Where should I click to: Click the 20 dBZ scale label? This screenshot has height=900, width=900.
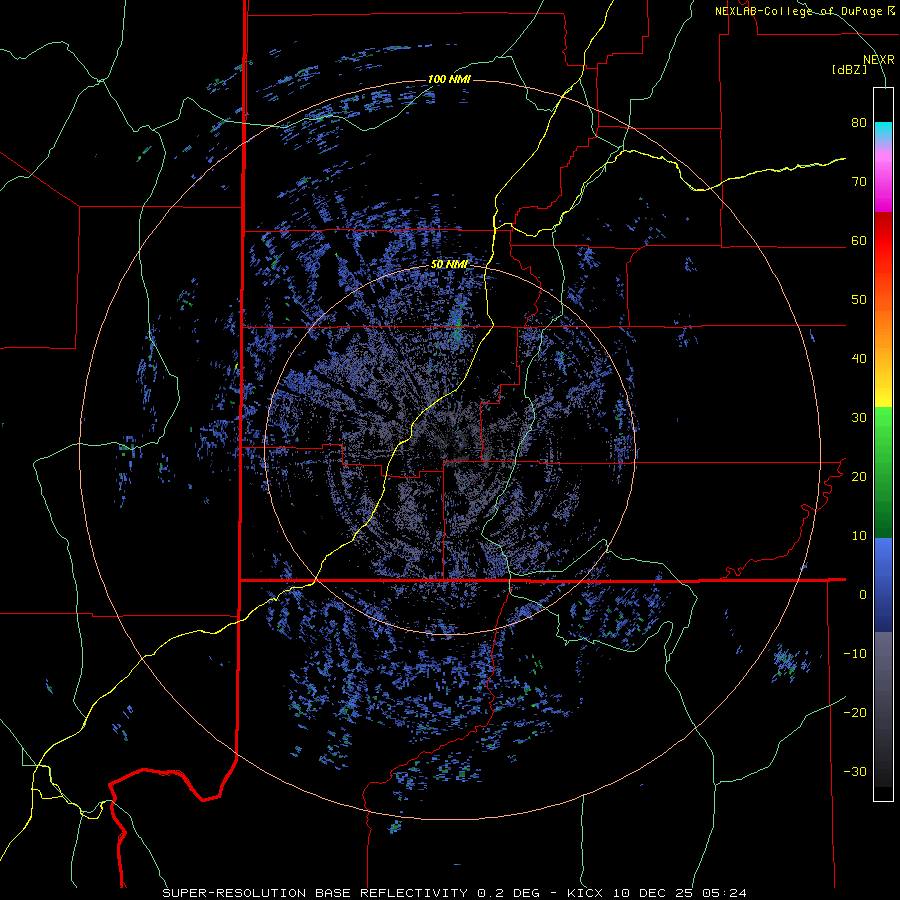click(859, 476)
